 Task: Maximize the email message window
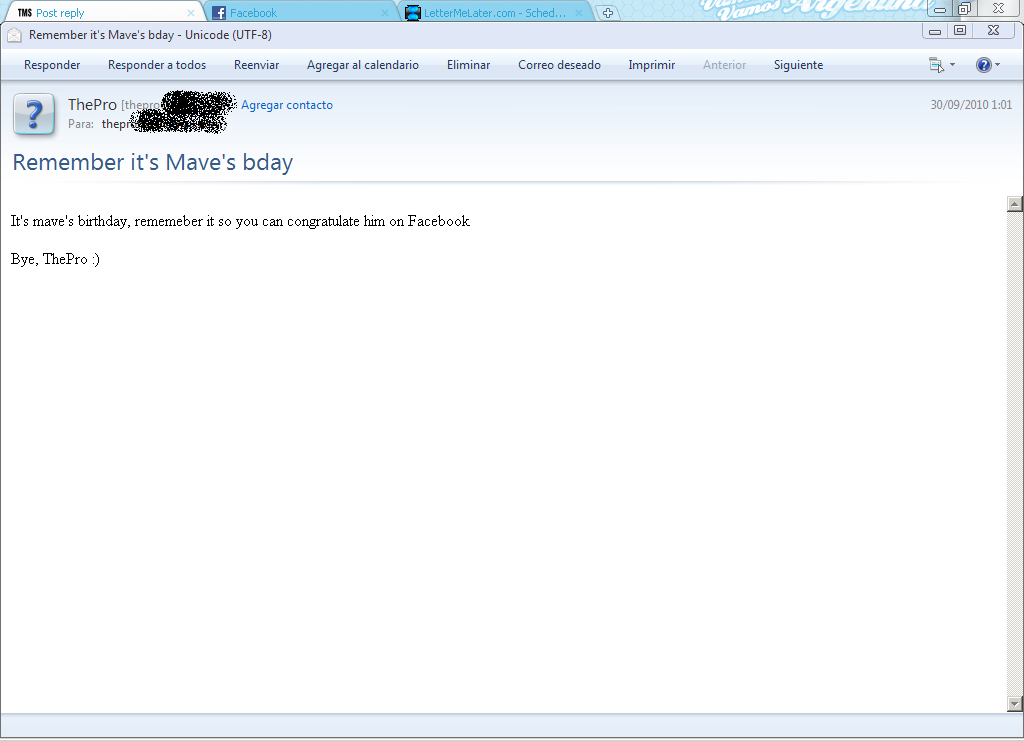[x=959, y=31]
